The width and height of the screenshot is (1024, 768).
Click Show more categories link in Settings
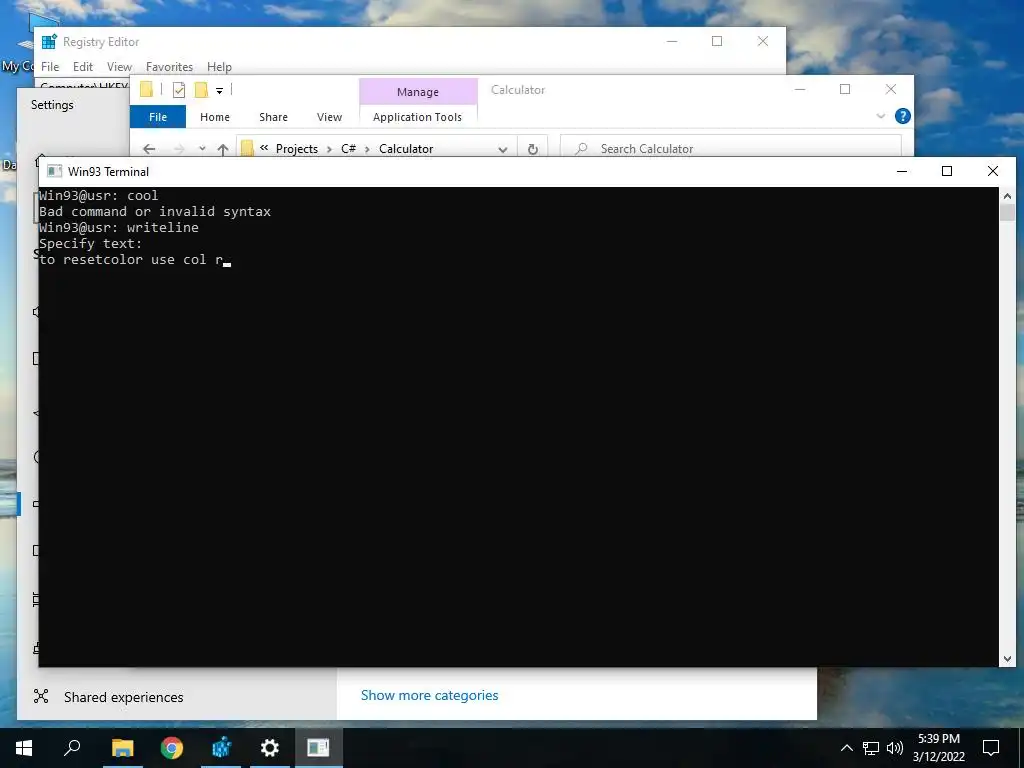tap(429, 696)
